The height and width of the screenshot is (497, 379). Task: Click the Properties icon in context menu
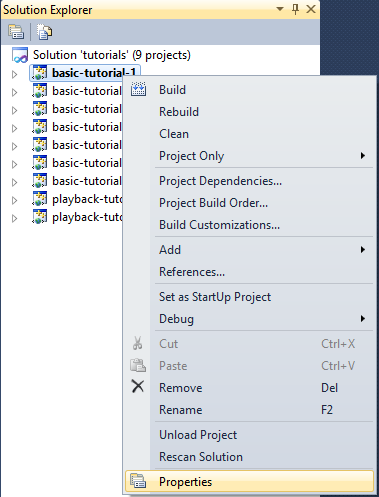coord(138,481)
